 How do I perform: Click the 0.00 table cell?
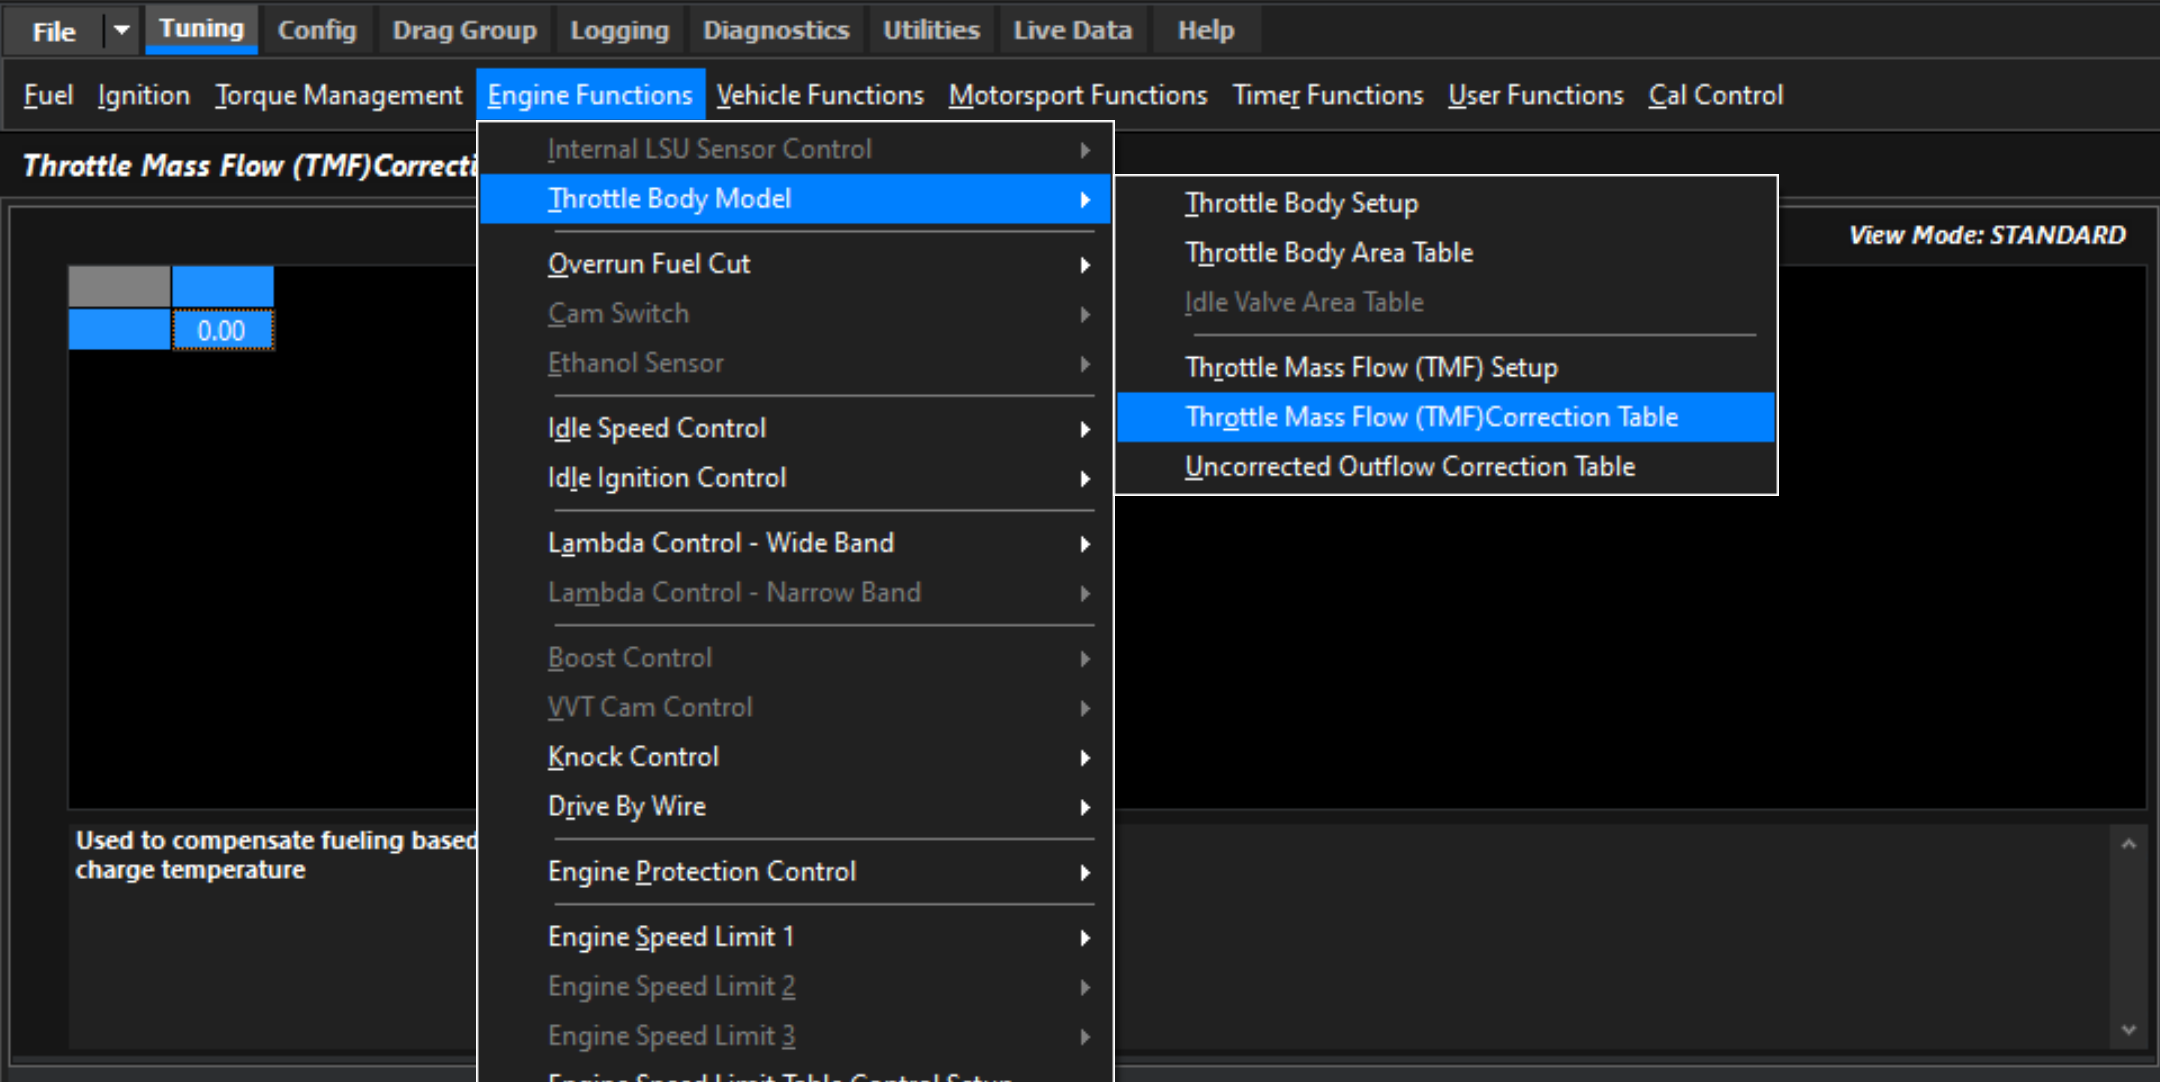coord(222,331)
